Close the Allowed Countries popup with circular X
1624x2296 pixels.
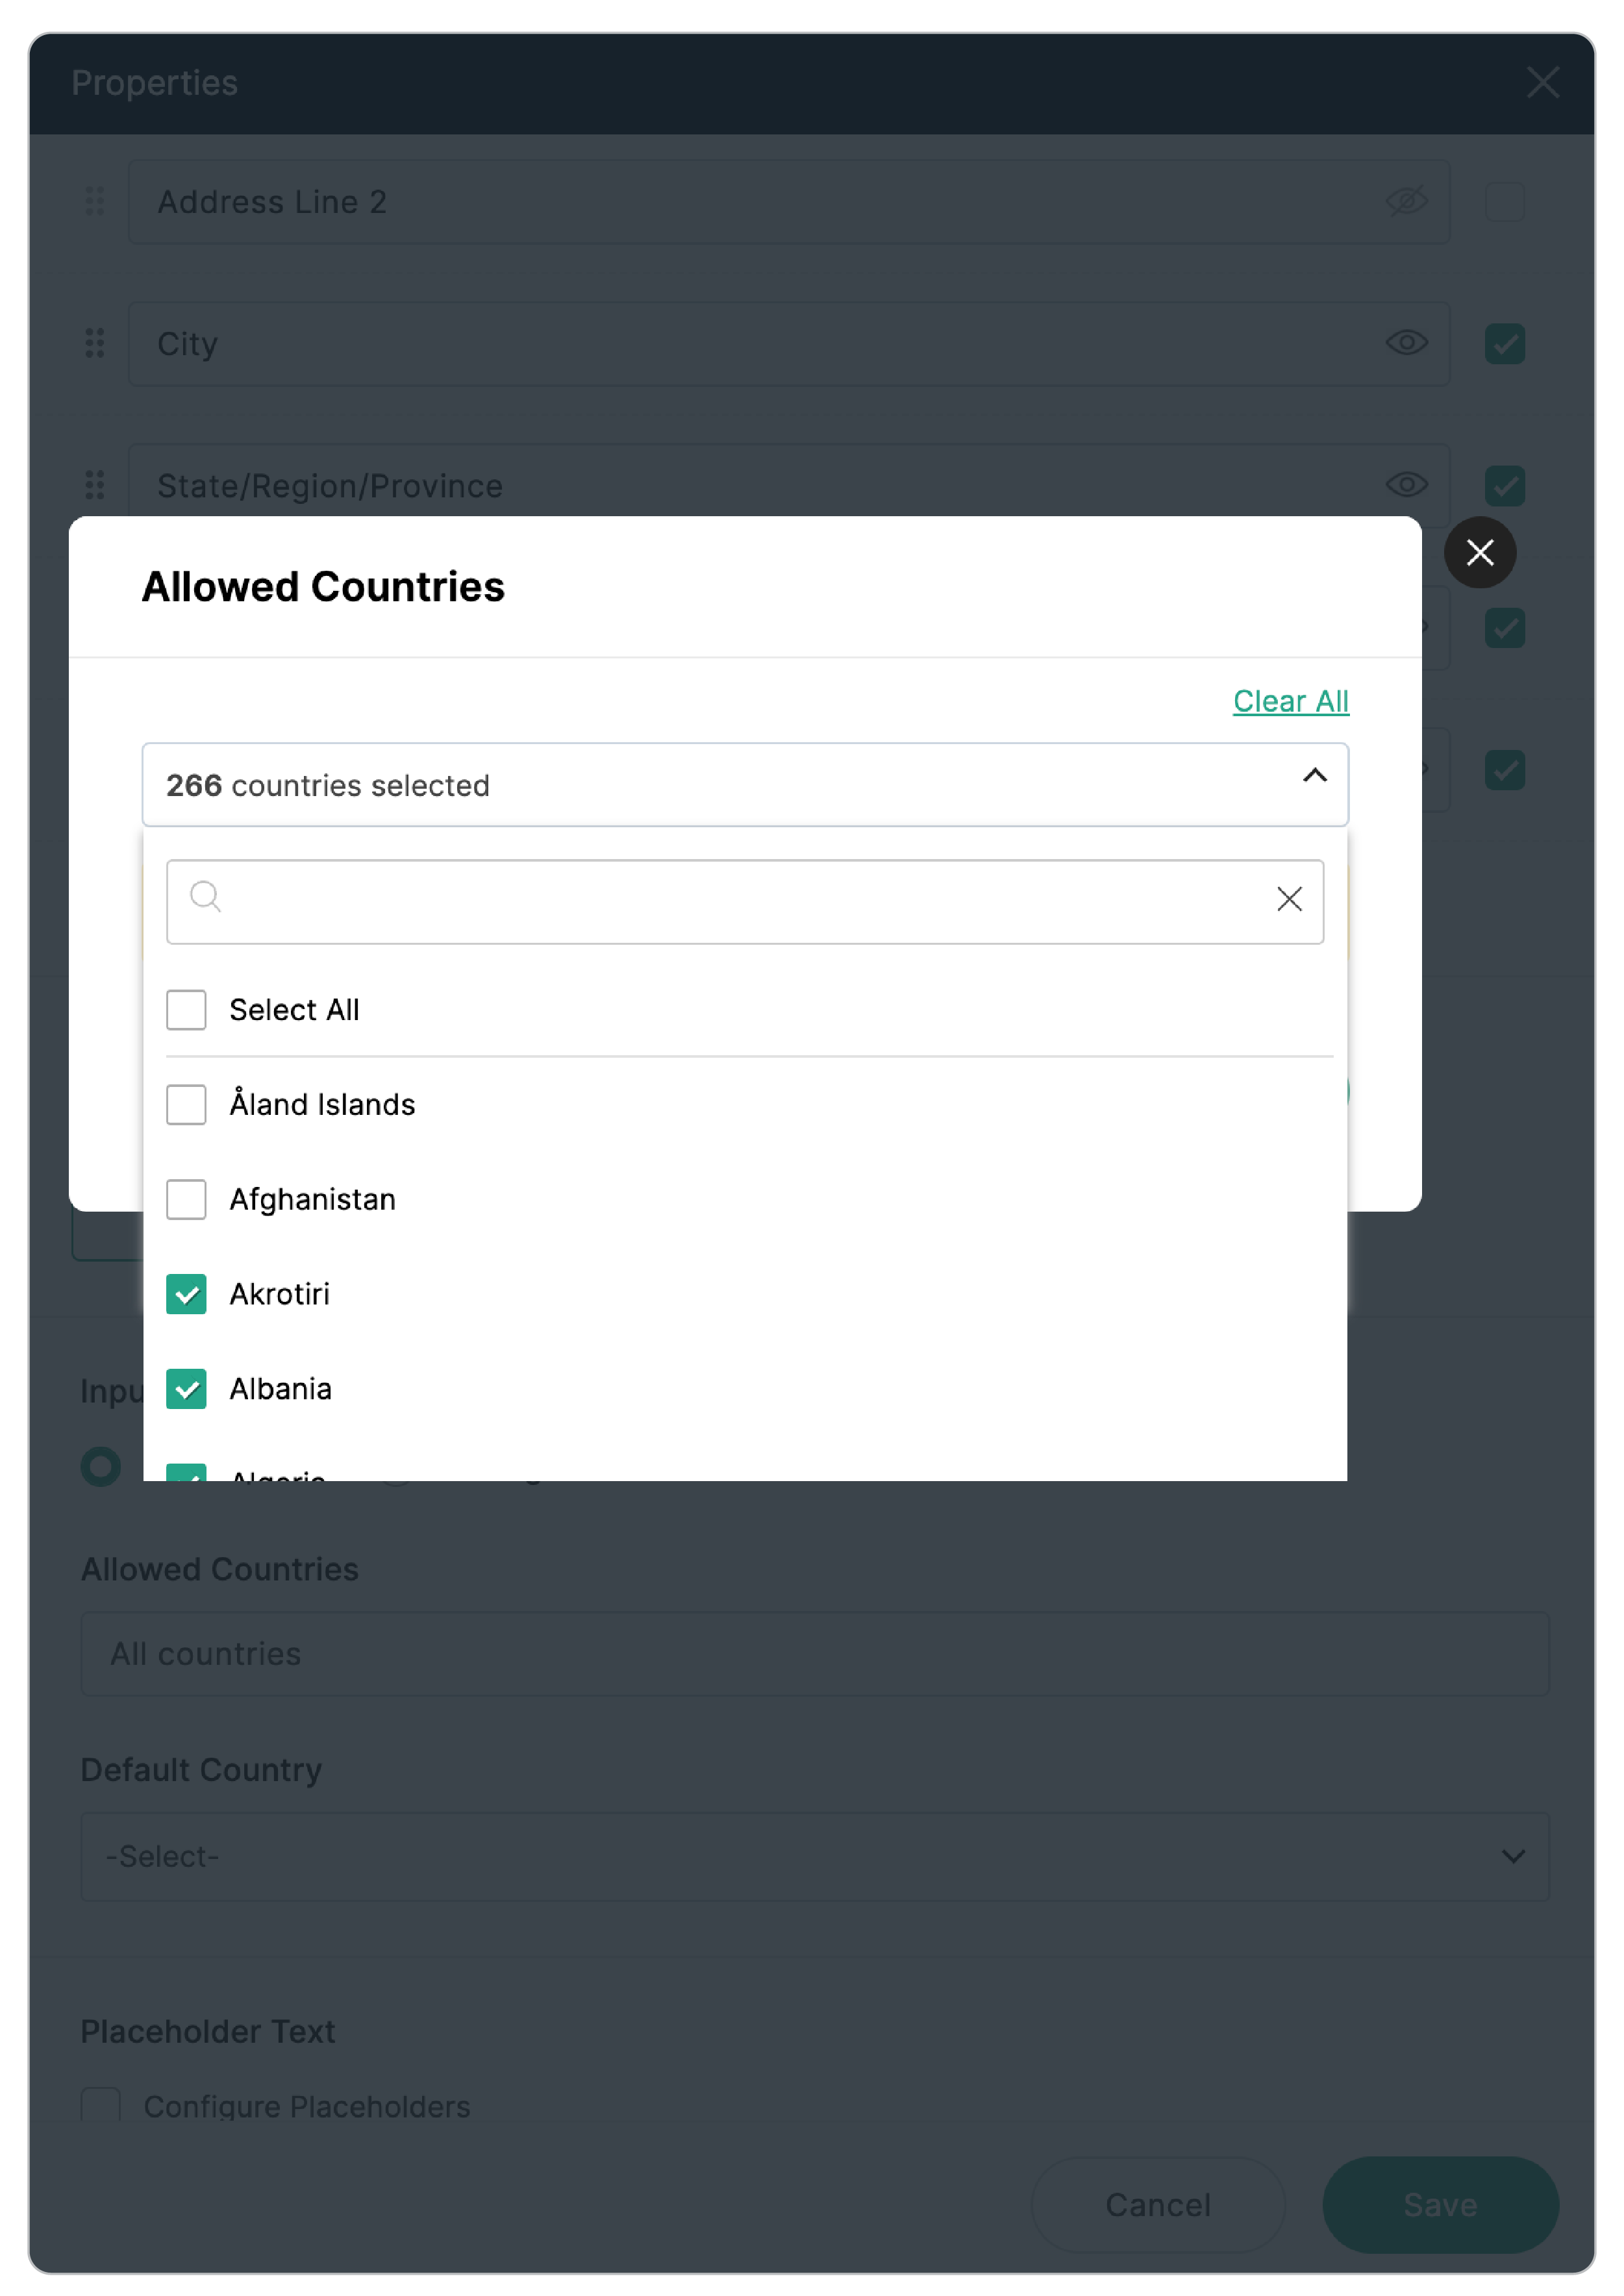[1480, 553]
